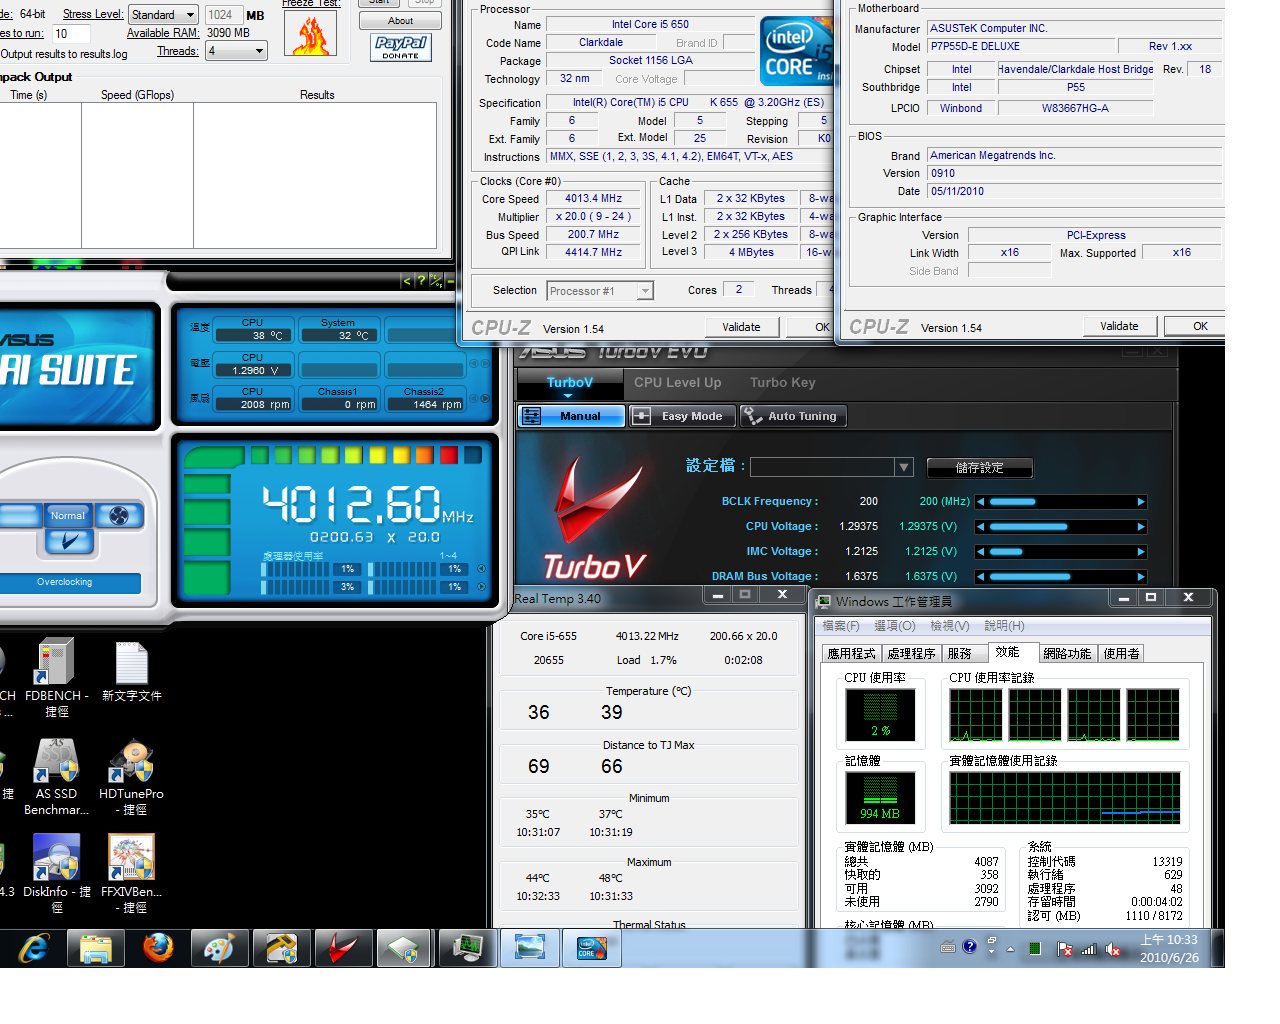Switch to the 使用者 tab in Task Manager
Viewport: 1280px width, 1024px height.
pos(1121,653)
